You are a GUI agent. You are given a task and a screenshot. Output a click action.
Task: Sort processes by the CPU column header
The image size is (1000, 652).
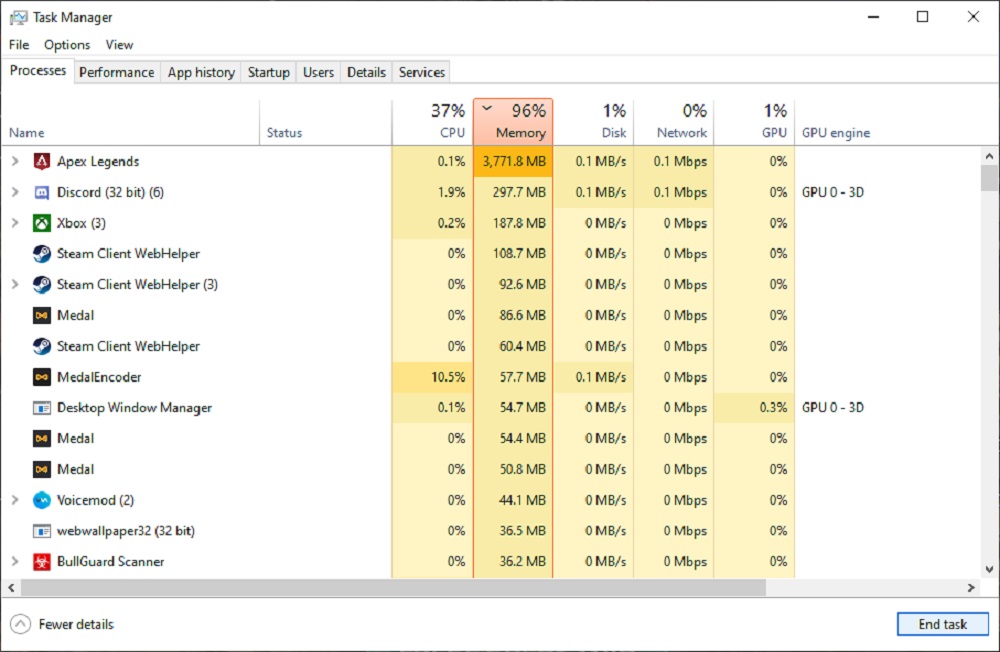pos(432,121)
